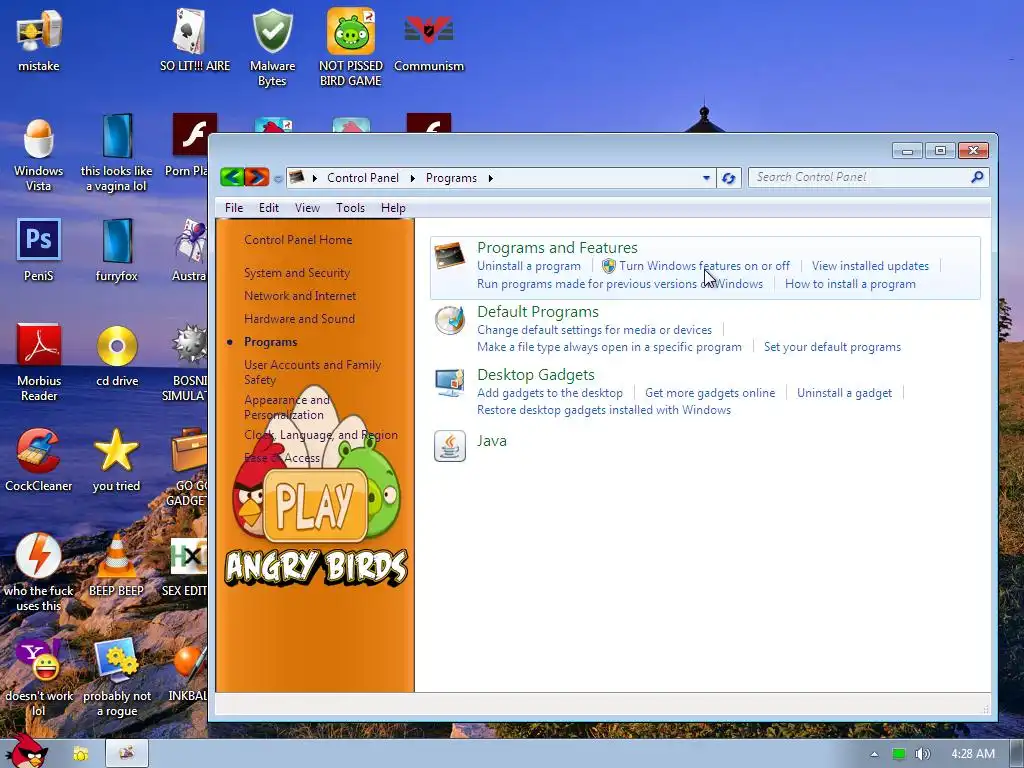Open the Edit menu
The image size is (1024, 768).
[268, 208]
